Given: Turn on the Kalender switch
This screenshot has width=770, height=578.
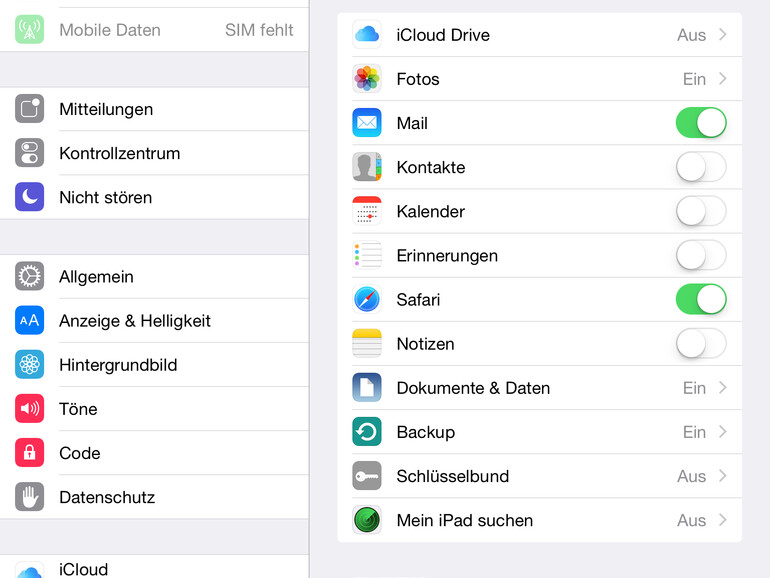Looking at the screenshot, I should [x=701, y=211].
